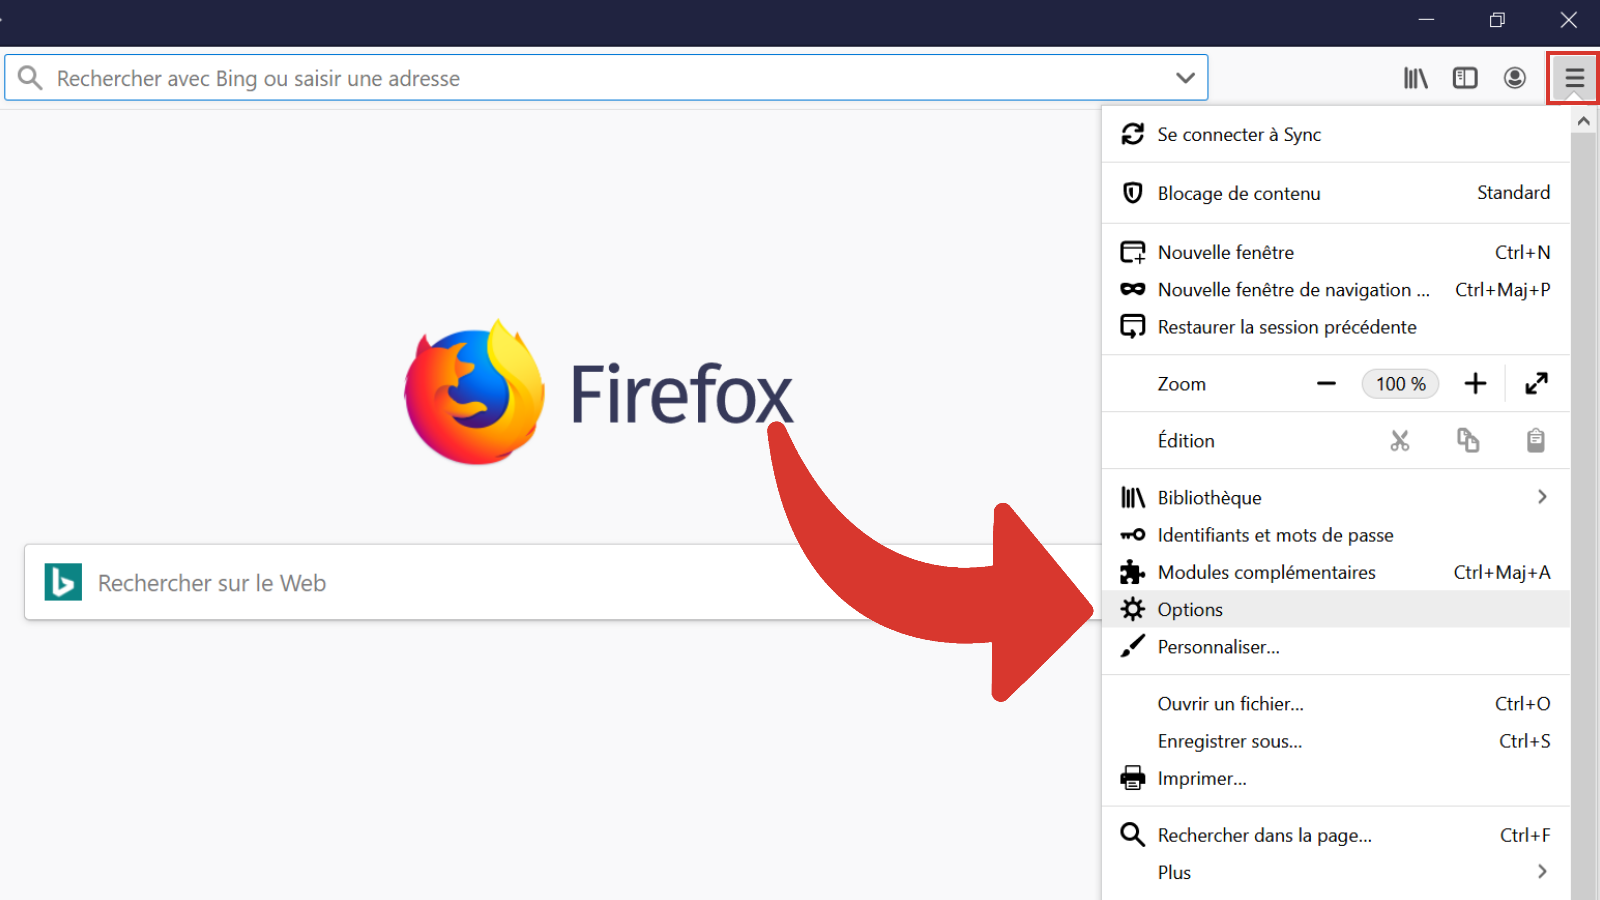Open the address bar history dropdown arrow
Screen dimensions: 1600x900
[x=1185, y=77]
